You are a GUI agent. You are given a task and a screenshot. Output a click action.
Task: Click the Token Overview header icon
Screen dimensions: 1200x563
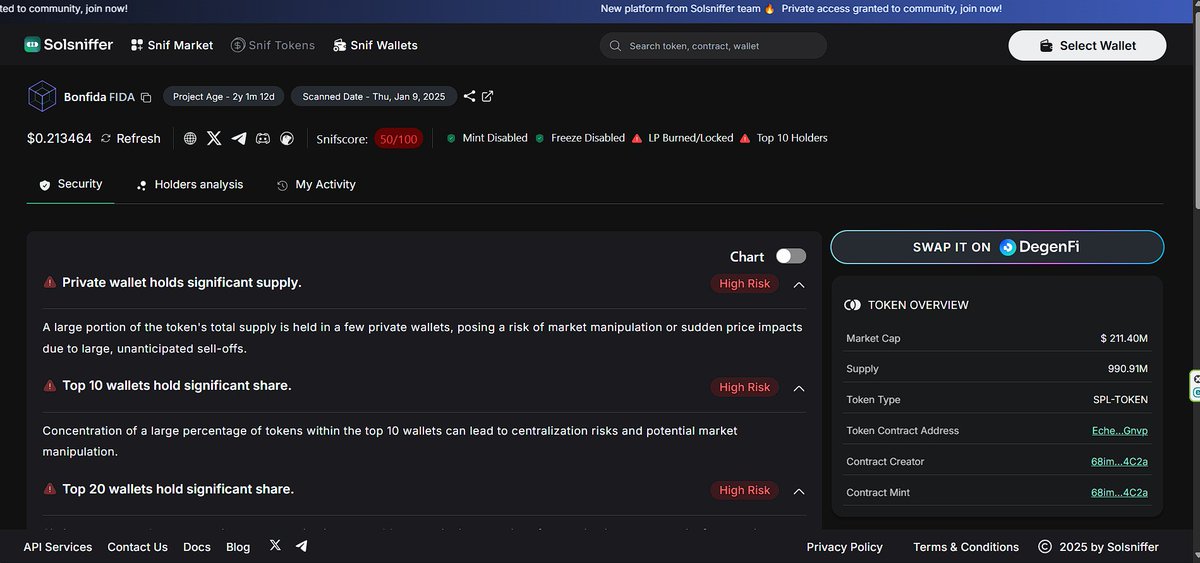coord(853,305)
